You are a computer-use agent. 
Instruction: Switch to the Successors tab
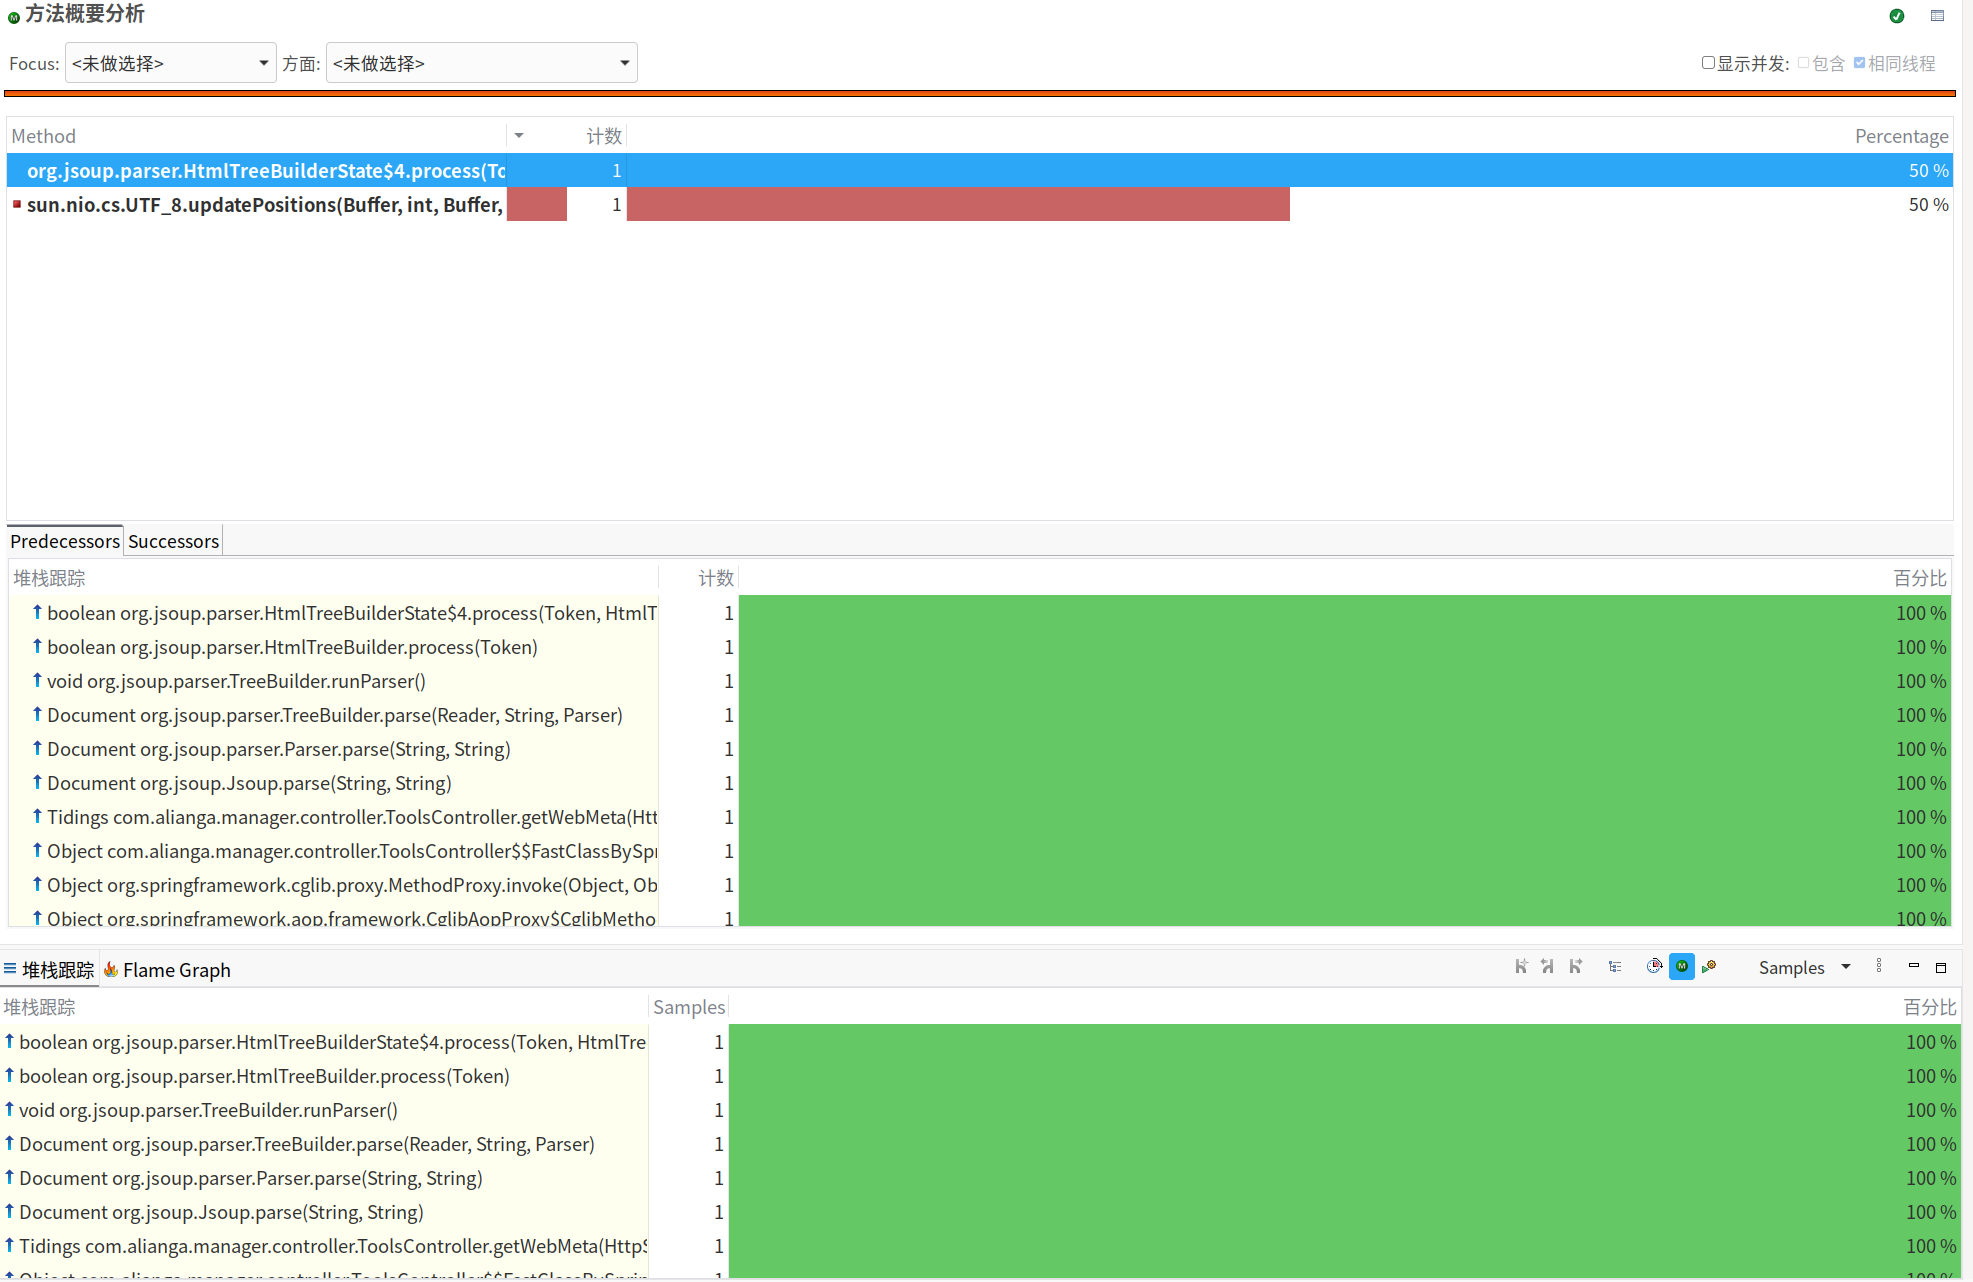[x=173, y=541]
